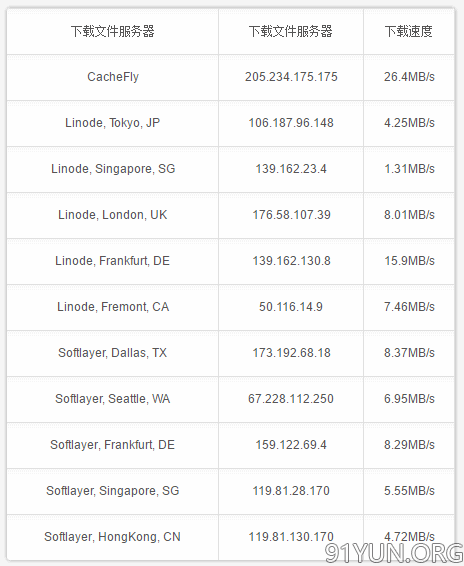
Task: Select Softlayer, Frankfurt, DE entry
Action: coord(112,445)
